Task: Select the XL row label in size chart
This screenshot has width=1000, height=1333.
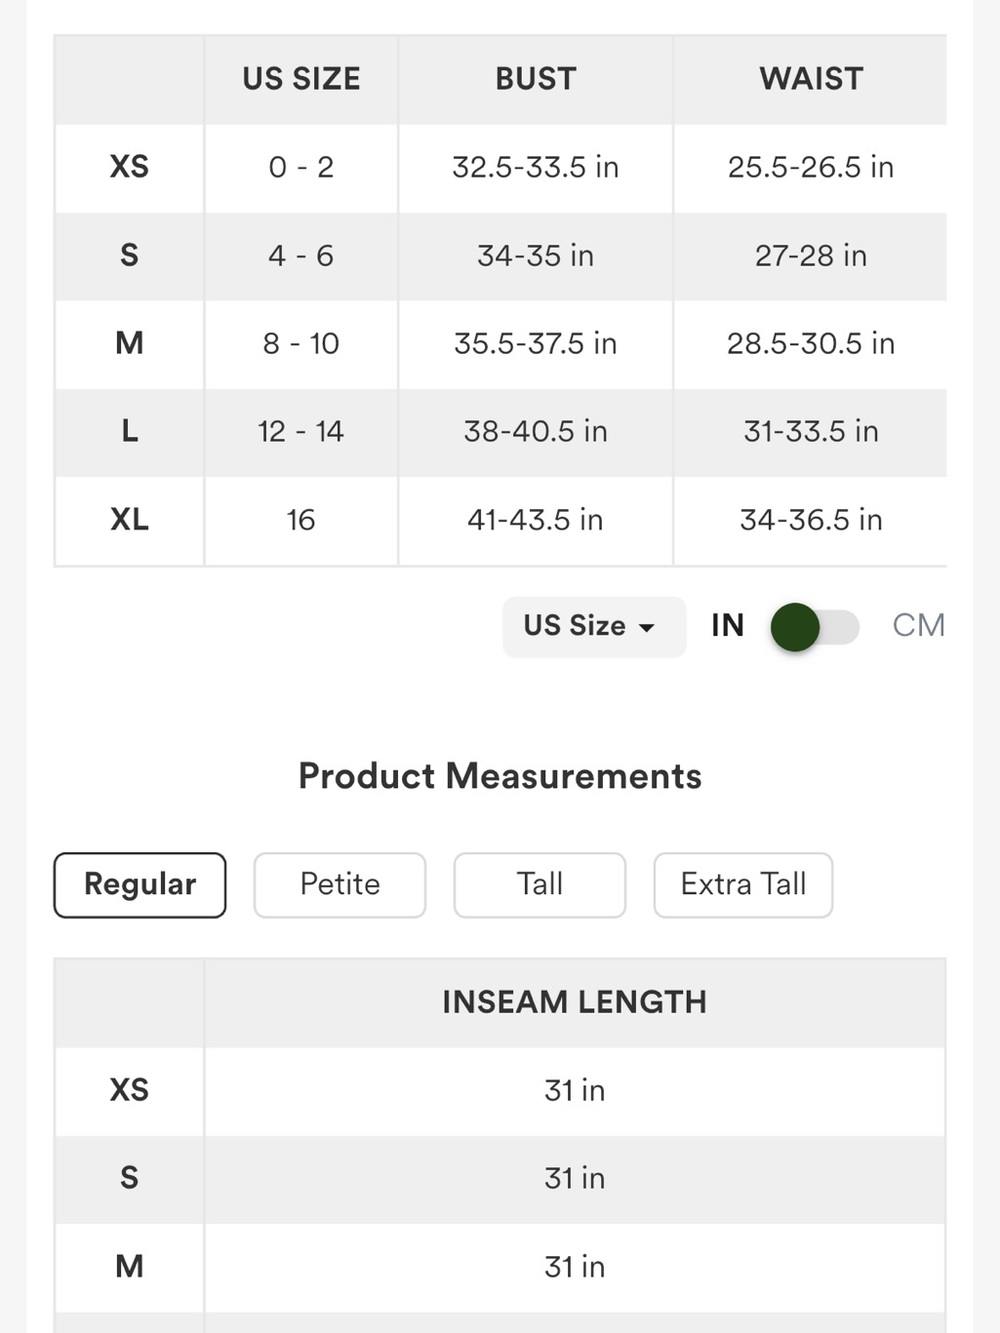Action: click(130, 520)
